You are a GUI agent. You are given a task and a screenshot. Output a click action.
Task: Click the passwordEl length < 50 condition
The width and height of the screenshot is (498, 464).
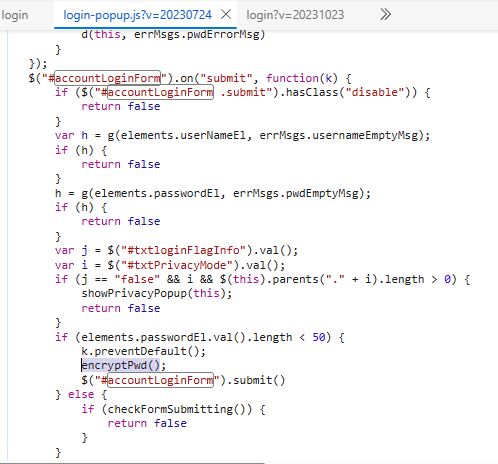pyautogui.click(x=200, y=337)
